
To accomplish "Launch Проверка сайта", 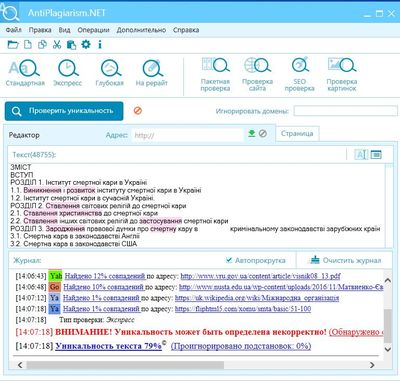I will click(257, 74).
